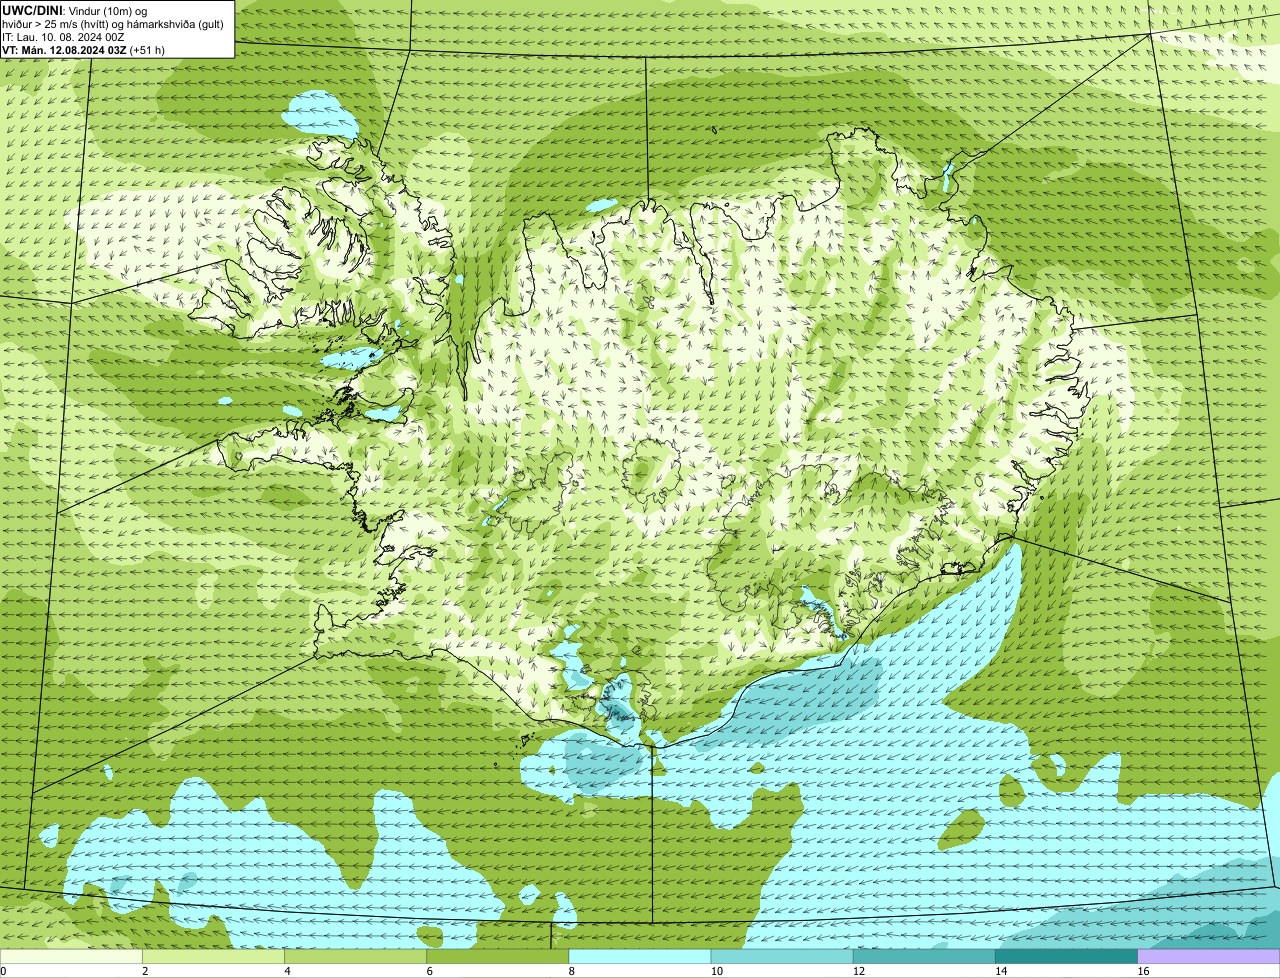Viewport: 1280px width, 978px height.
Task: Click the 12–14 m/s legend swatch
Action: pos(924,957)
